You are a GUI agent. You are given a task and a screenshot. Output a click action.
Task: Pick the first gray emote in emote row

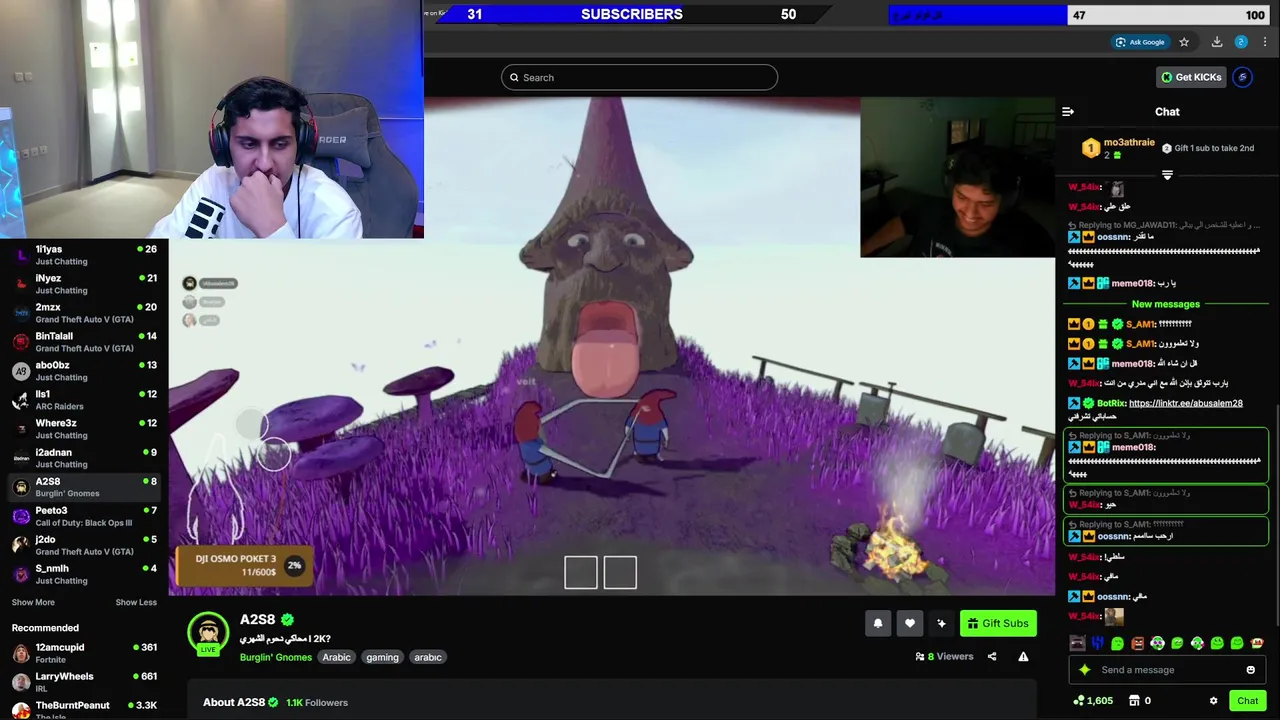click(x=1077, y=643)
